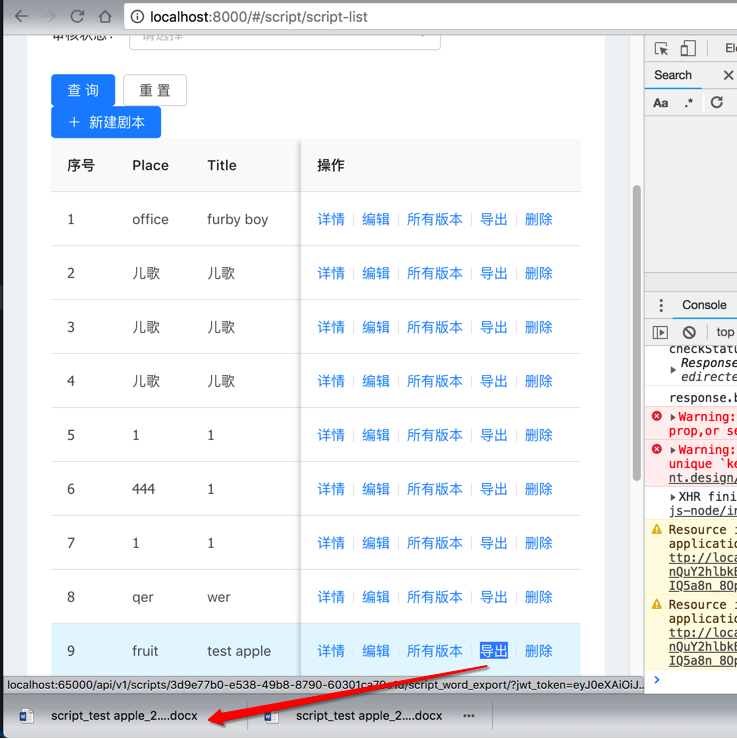Select the 'office' place cell

coord(150,219)
